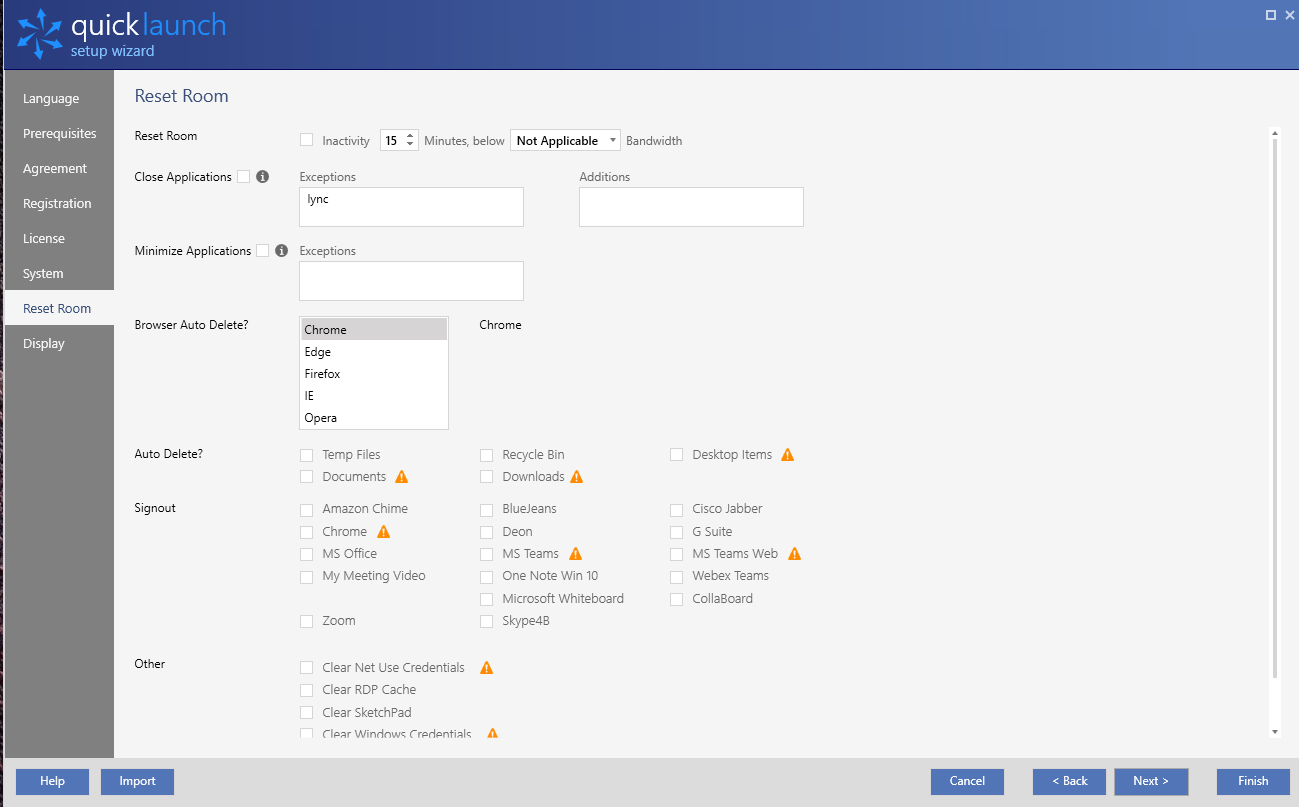This screenshot has height=807, width=1299.
Task: Click the warning icon beside Clear Net Use Credentials
Action: pyautogui.click(x=486, y=667)
